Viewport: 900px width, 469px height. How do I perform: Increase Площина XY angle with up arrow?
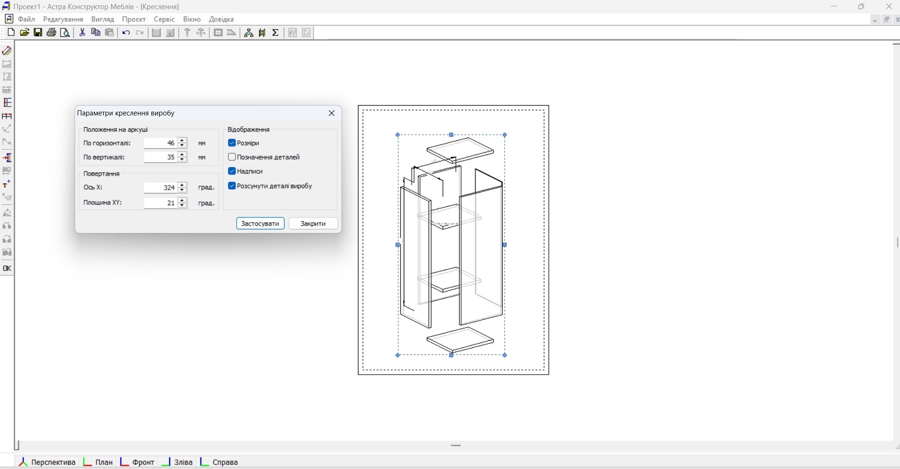tap(182, 200)
